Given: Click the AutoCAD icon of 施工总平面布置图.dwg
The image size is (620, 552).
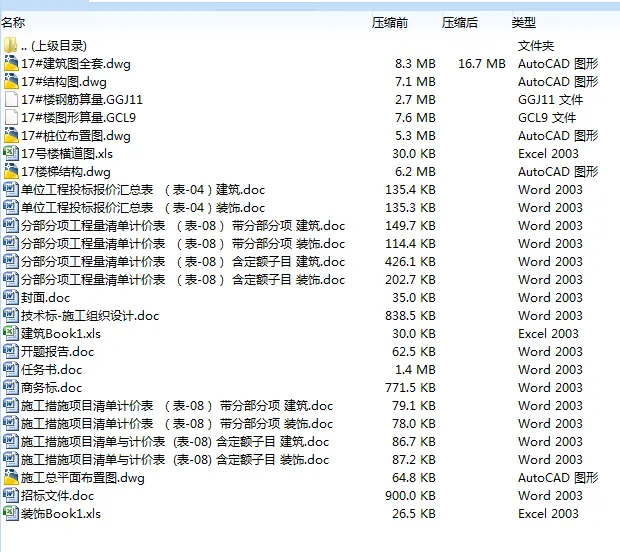Looking at the screenshot, I should [11, 478].
